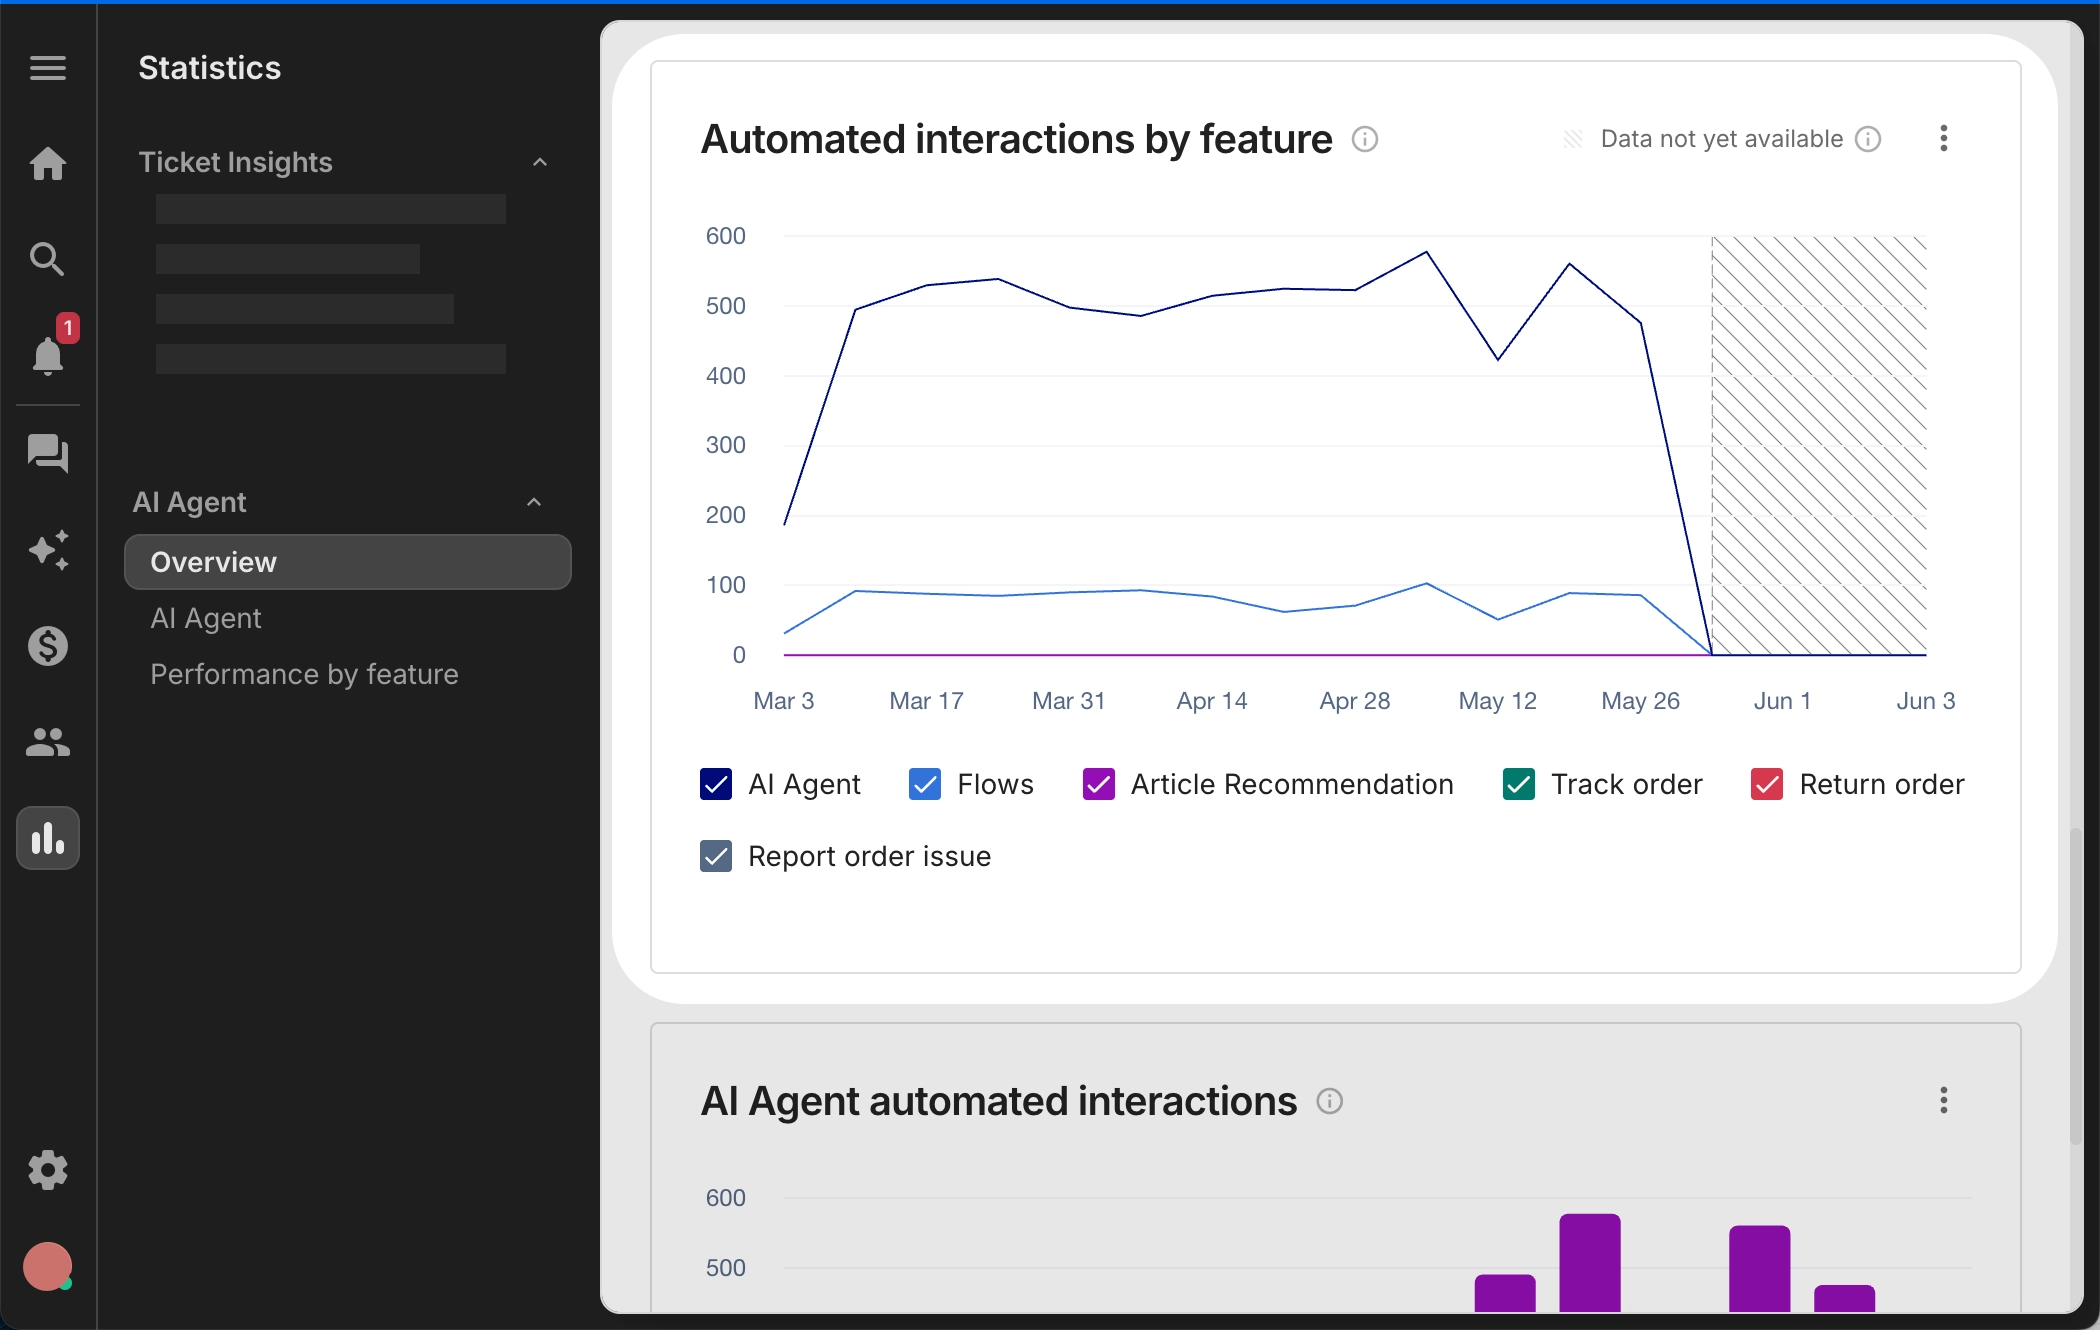Click the Data not yet available label
The image size is (2100, 1330).
pyautogui.click(x=1721, y=139)
